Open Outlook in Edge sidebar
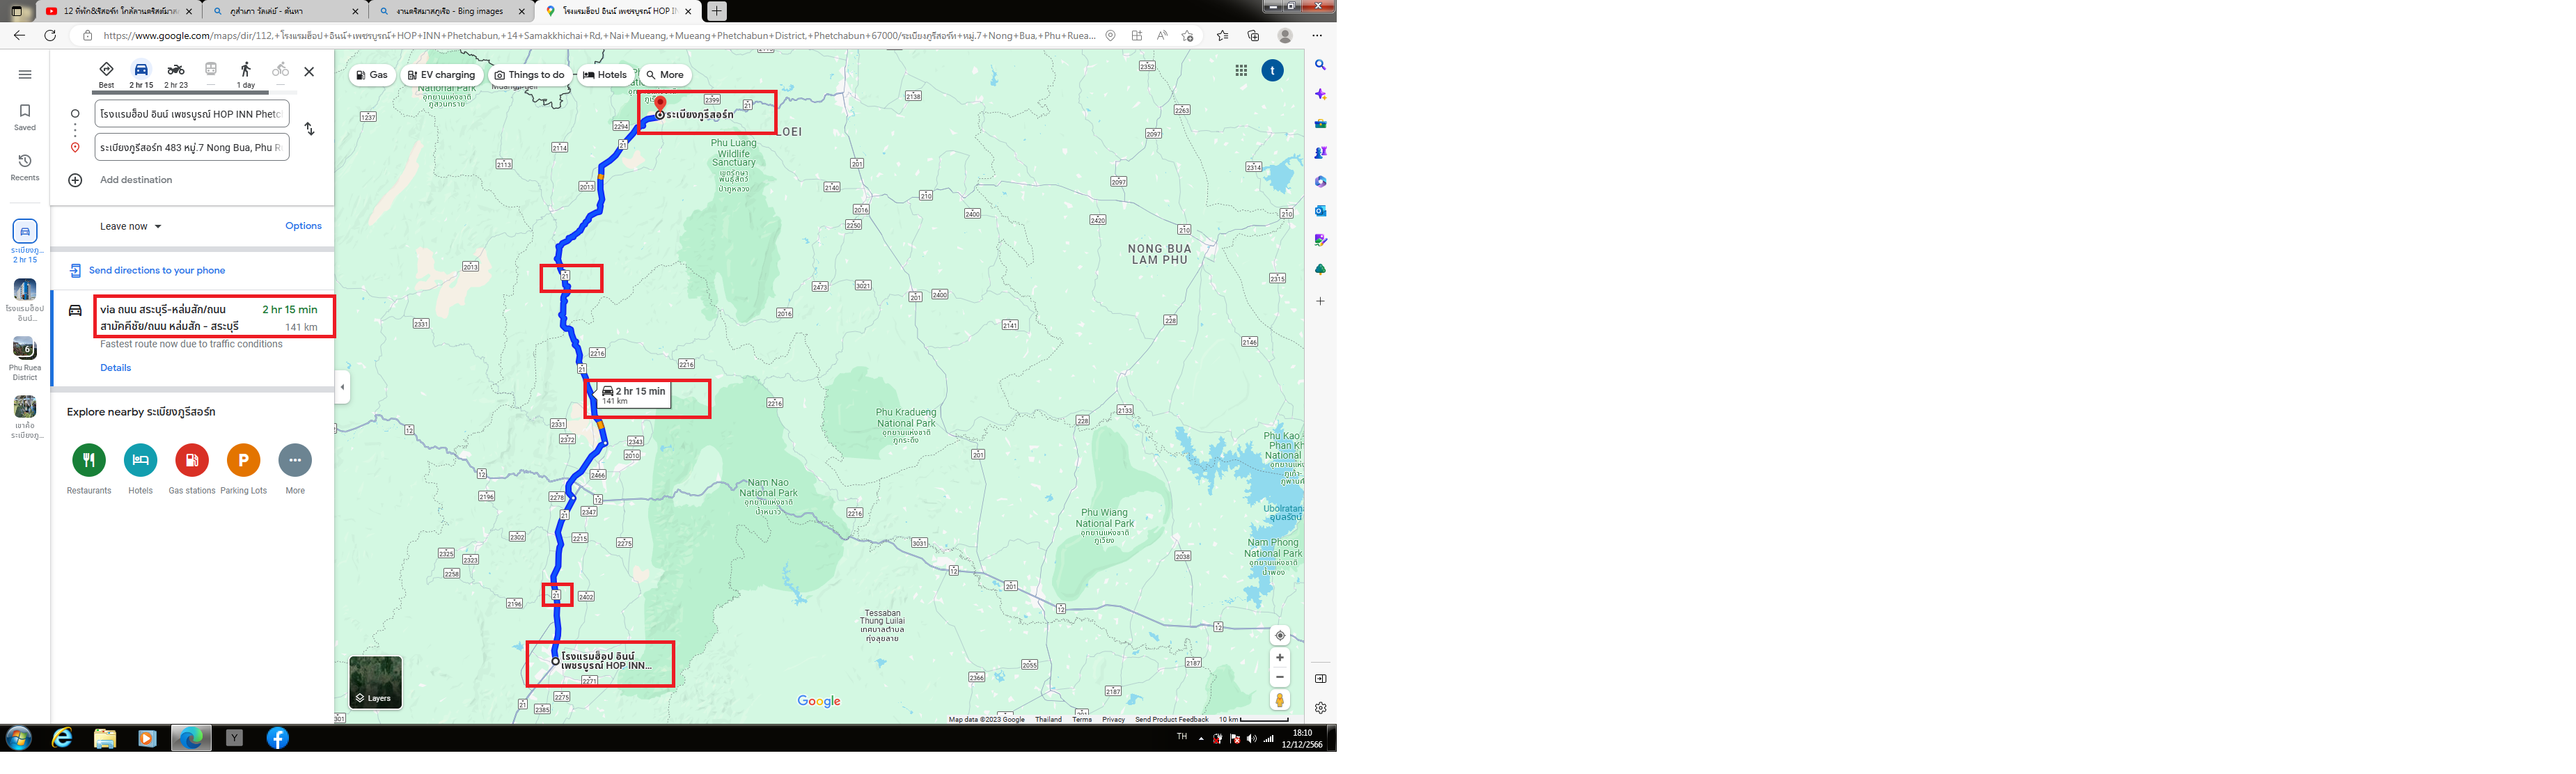This screenshot has height=774, width=2576. [1320, 211]
